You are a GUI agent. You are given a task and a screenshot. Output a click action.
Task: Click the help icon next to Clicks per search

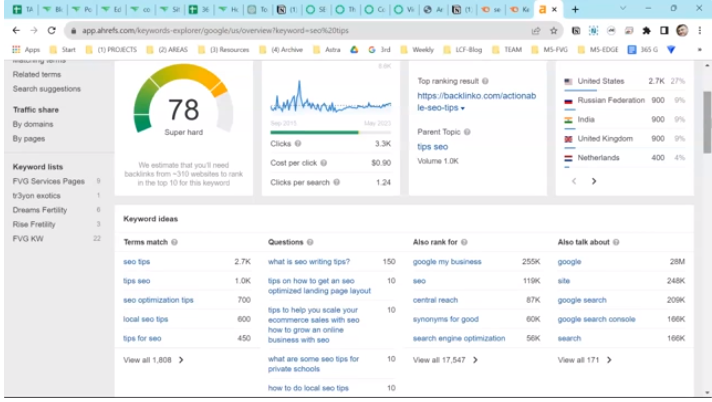click(x=336, y=182)
